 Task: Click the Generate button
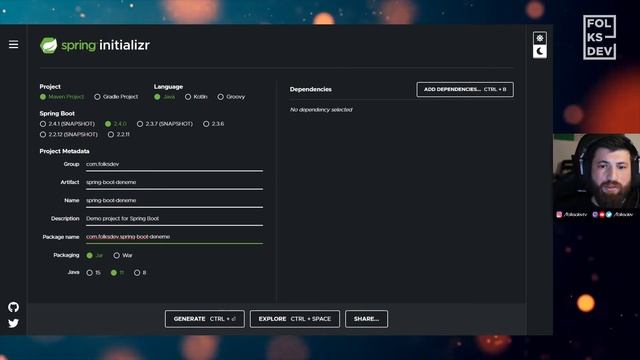(204, 319)
